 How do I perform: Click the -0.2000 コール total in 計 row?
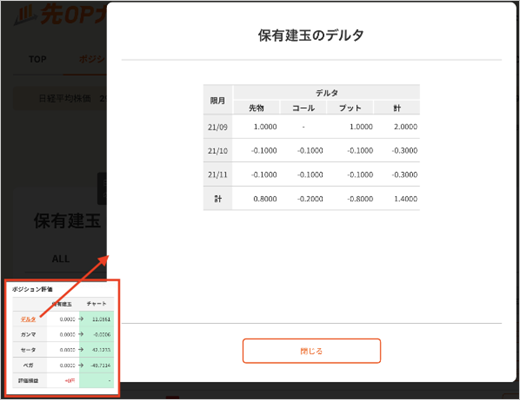310,199
